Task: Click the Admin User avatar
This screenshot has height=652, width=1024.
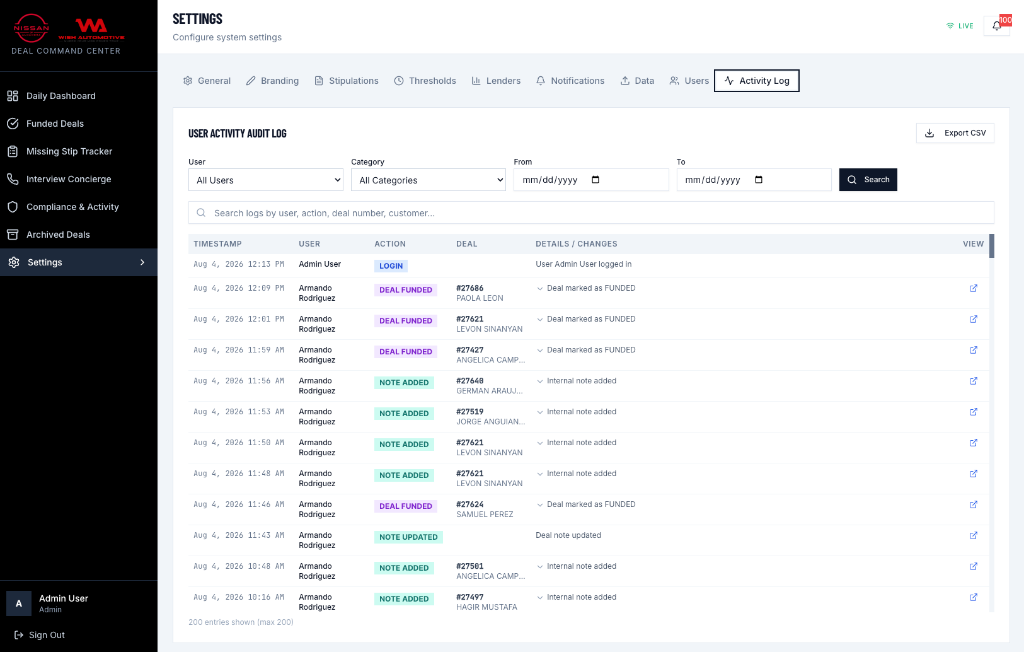Action: [x=19, y=604]
